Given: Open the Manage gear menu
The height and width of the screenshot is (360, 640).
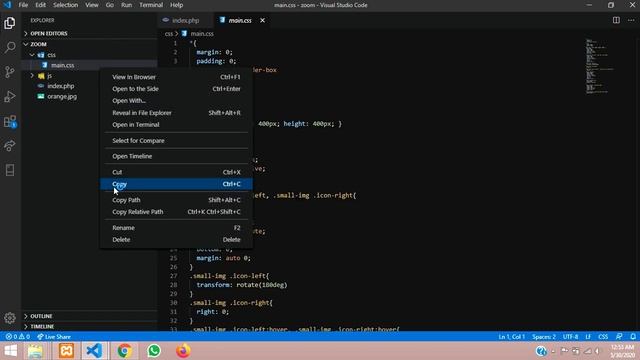Looking at the screenshot, I should 10,318.
